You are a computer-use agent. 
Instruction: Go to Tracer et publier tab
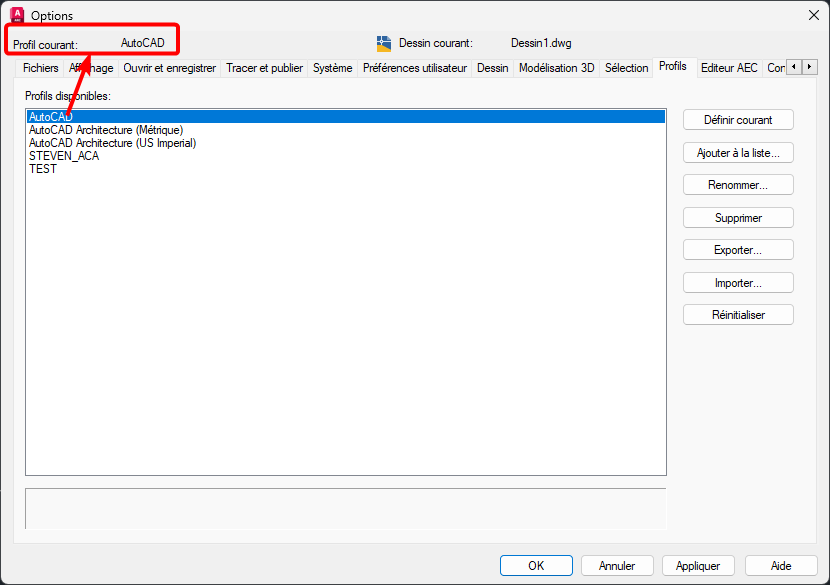pyautogui.click(x=264, y=68)
